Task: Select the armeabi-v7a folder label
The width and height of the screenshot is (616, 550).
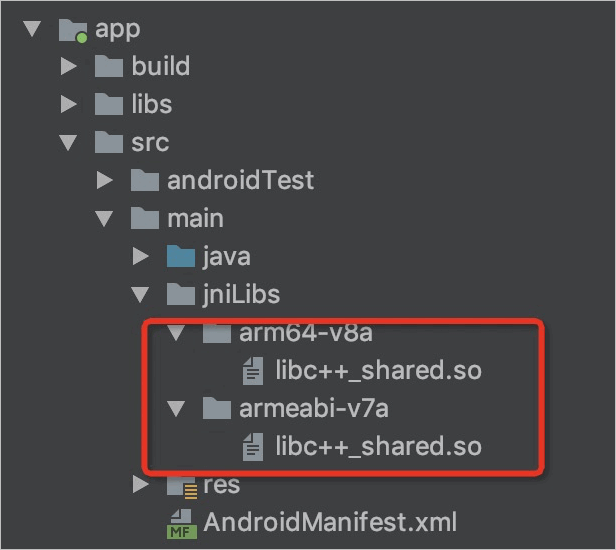Action: (x=314, y=409)
